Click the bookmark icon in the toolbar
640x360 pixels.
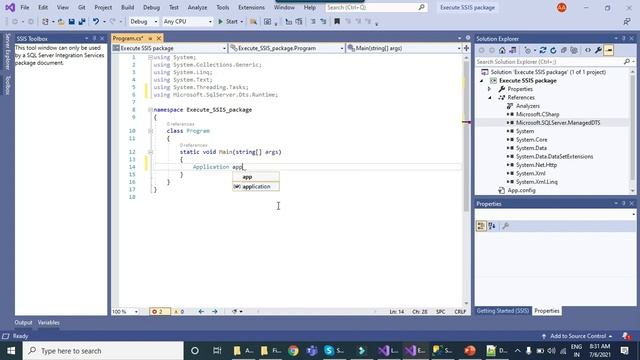[337, 22]
